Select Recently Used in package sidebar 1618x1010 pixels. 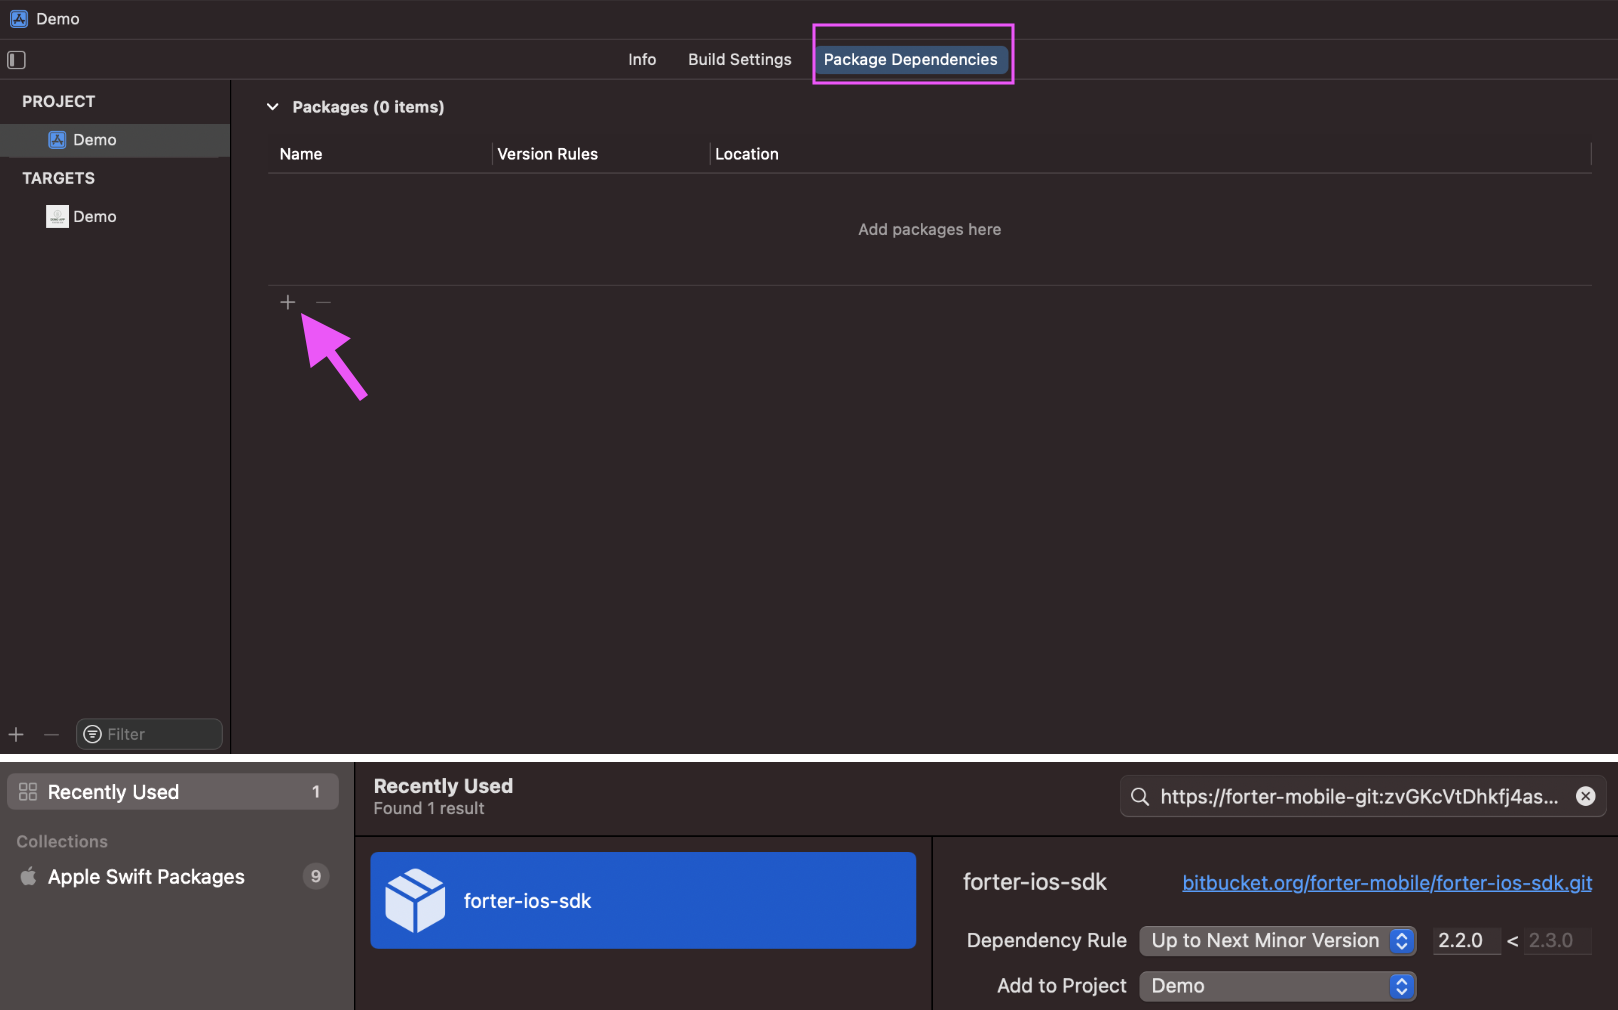tap(173, 792)
